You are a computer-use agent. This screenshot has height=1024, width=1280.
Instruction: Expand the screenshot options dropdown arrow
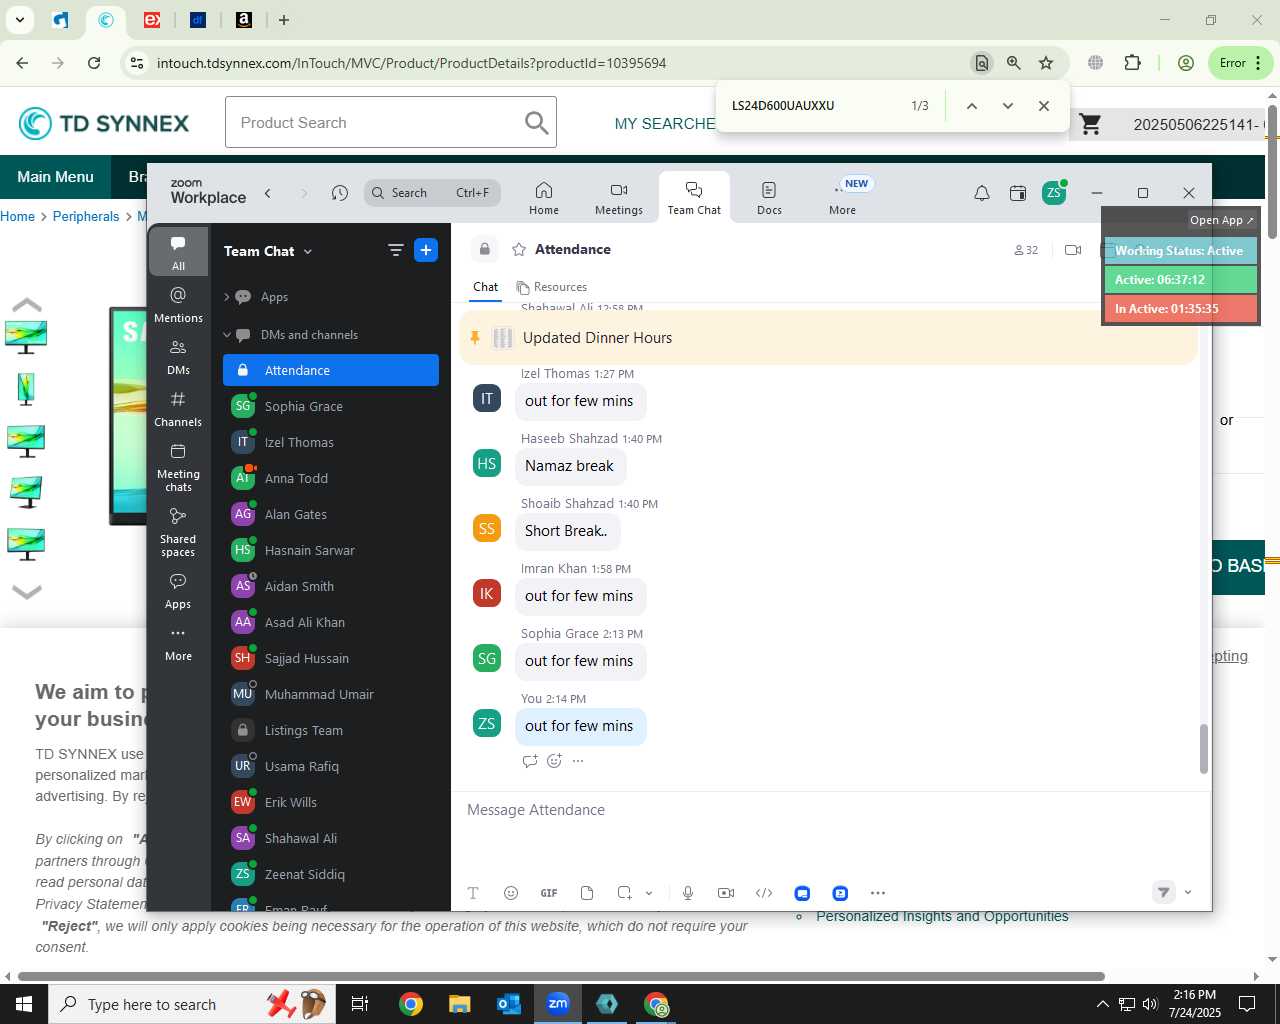pyautogui.click(x=649, y=893)
